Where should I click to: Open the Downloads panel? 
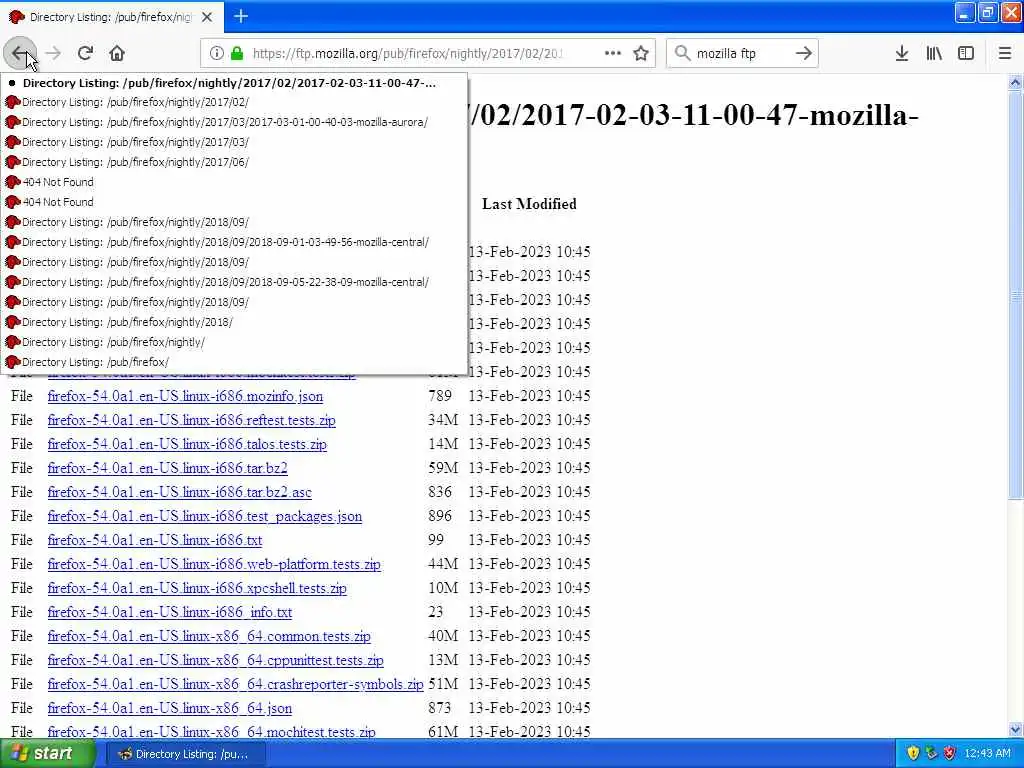(902, 54)
